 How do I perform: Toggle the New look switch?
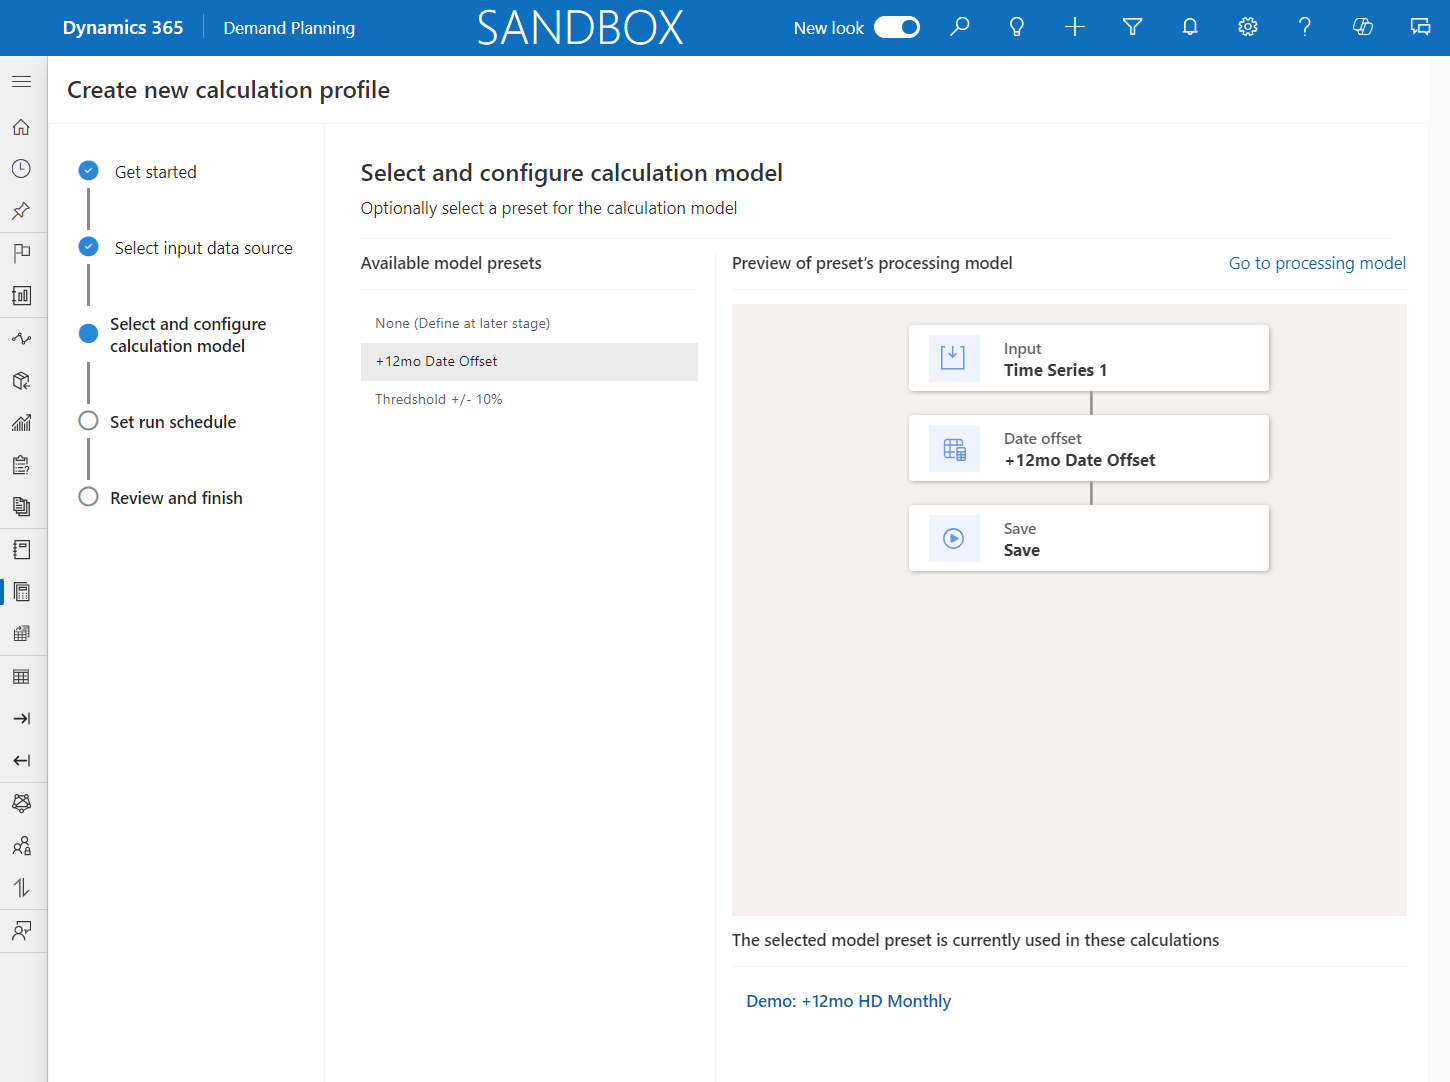tap(897, 27)
